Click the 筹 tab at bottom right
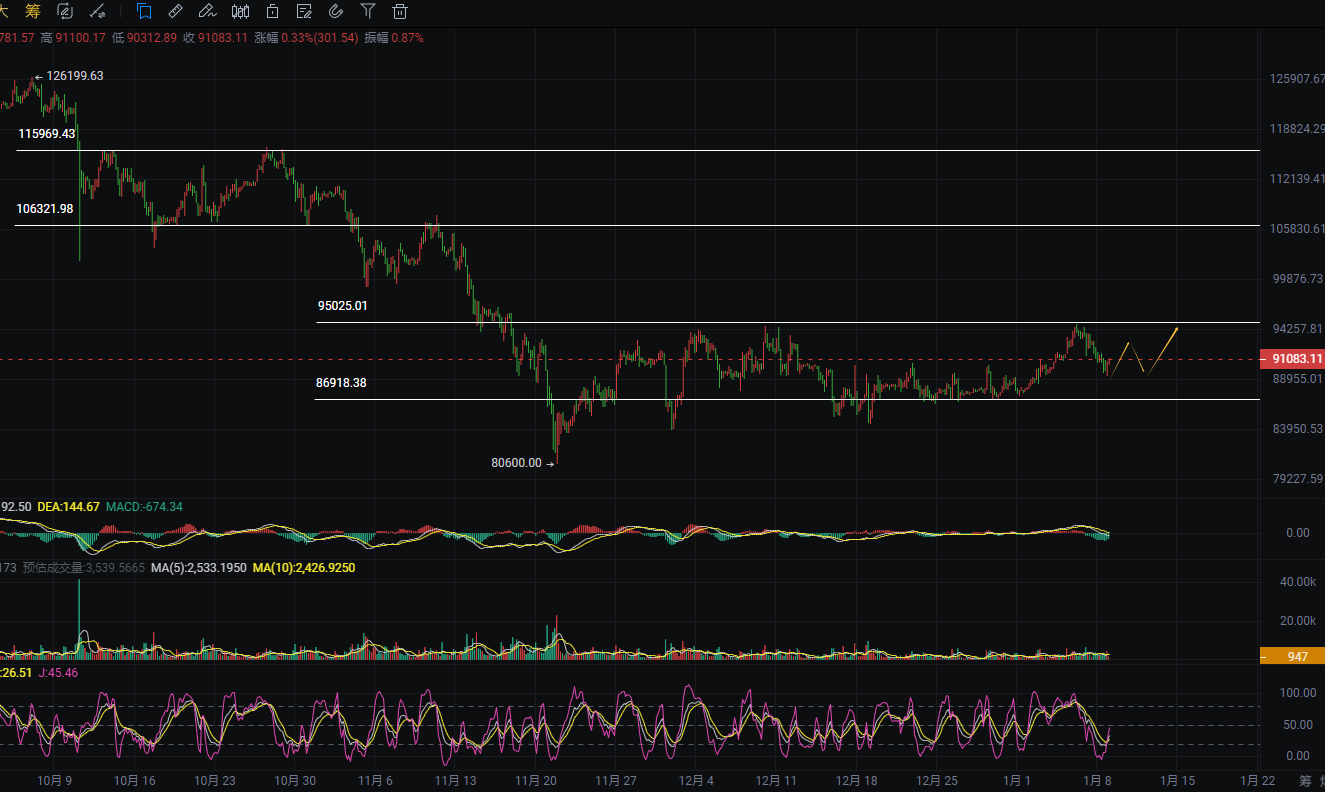This screenshot has height=792, width=1325. (1305, 780)
